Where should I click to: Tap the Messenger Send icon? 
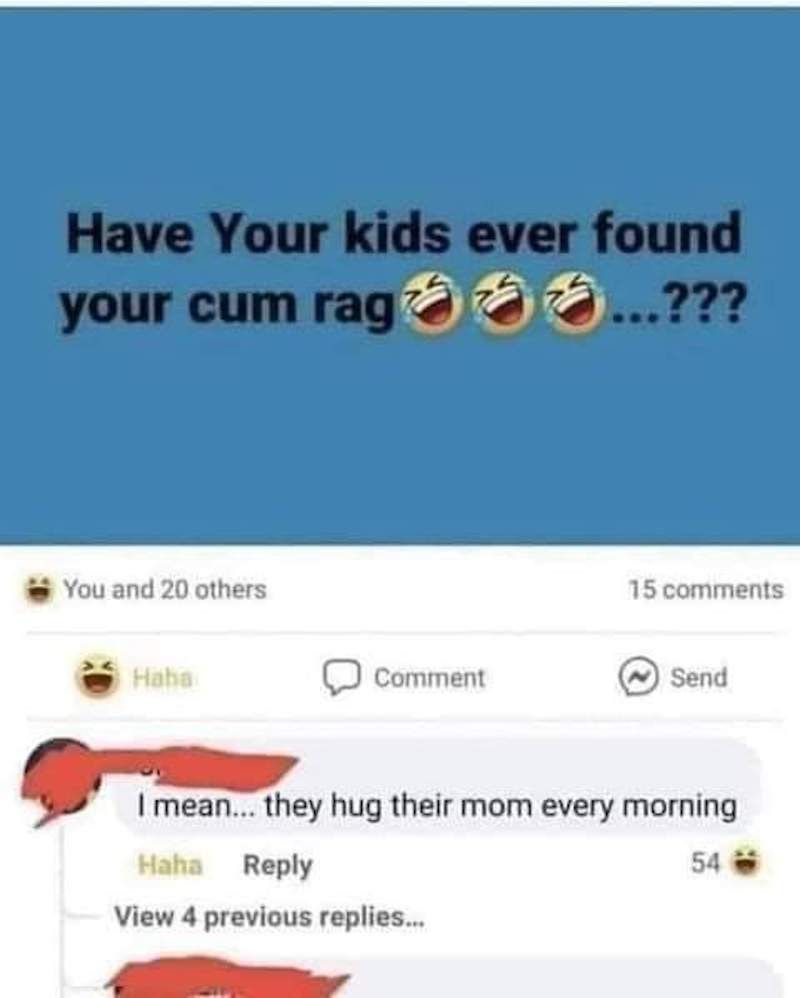638,677
